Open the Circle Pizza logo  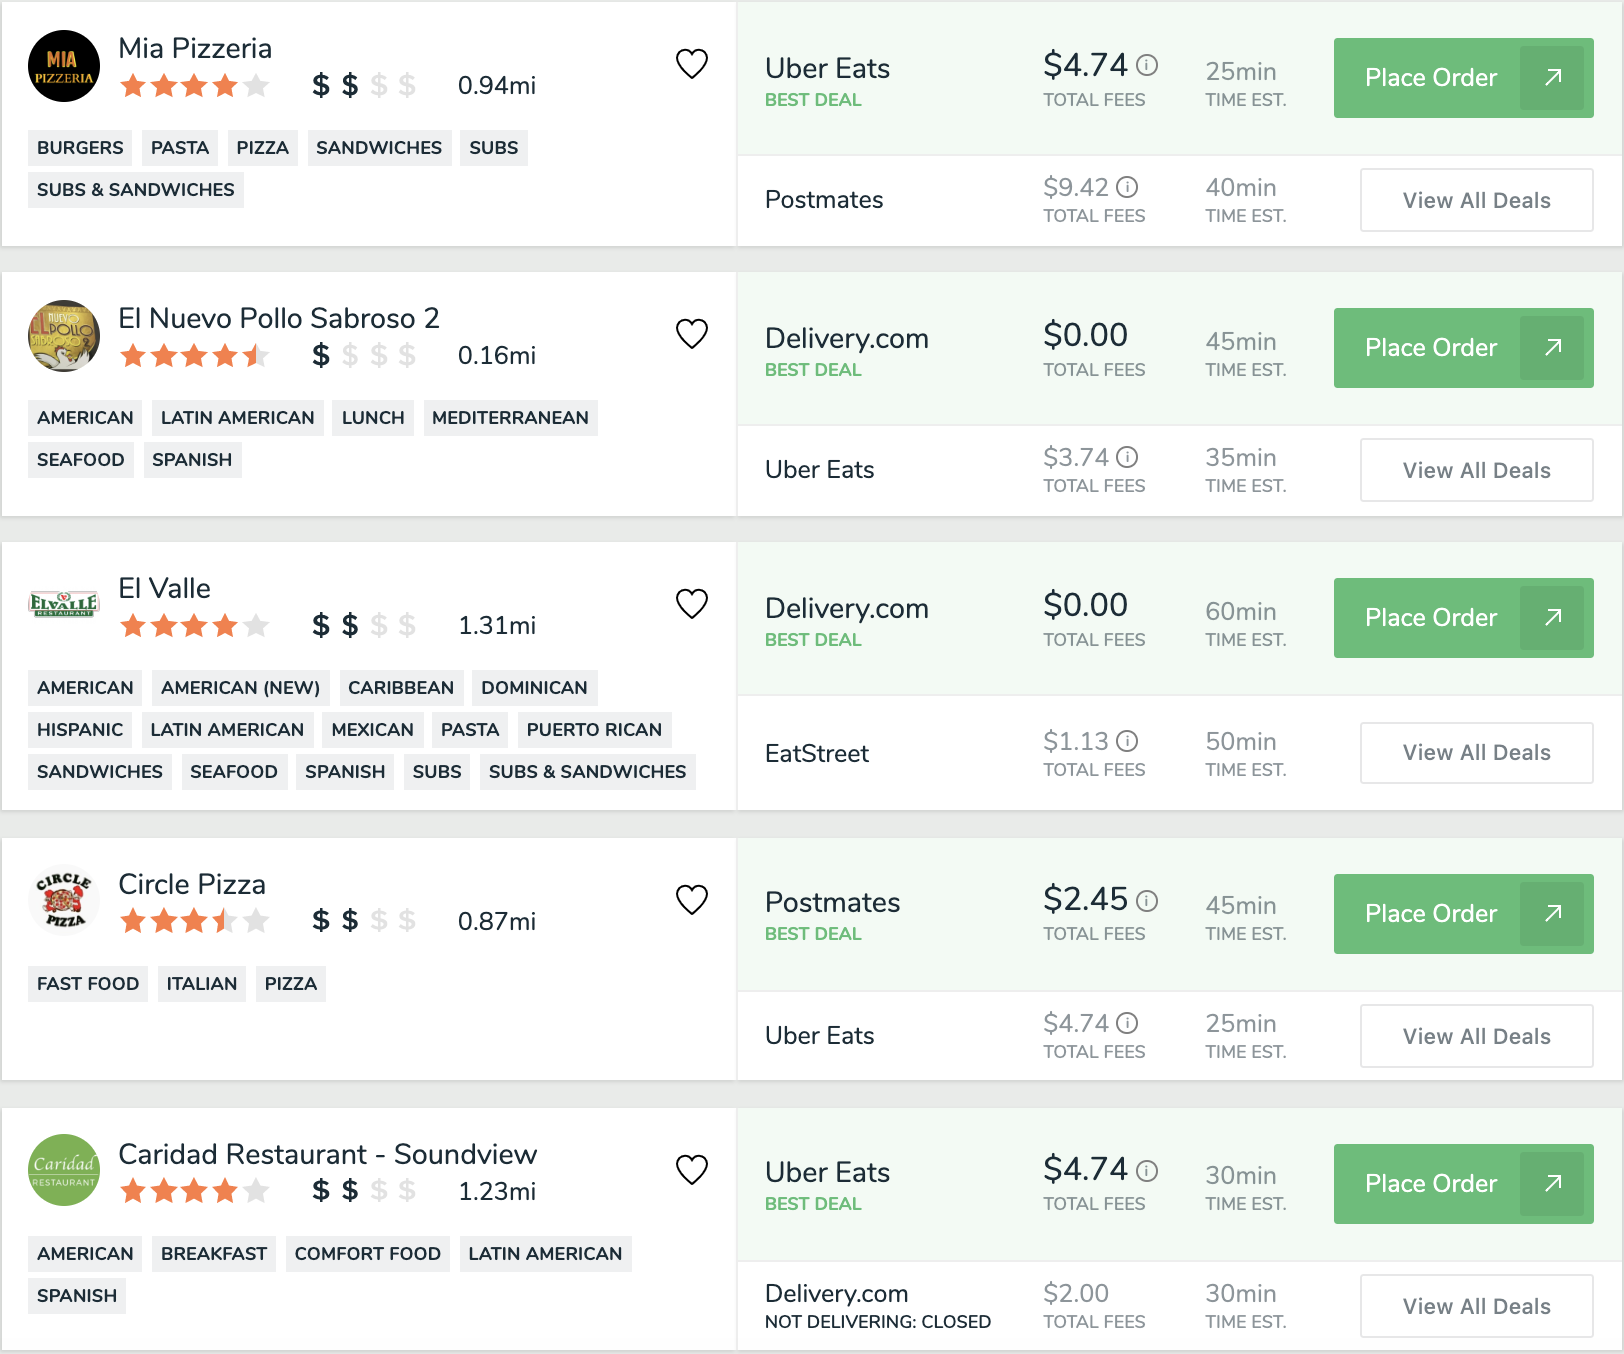64,900
